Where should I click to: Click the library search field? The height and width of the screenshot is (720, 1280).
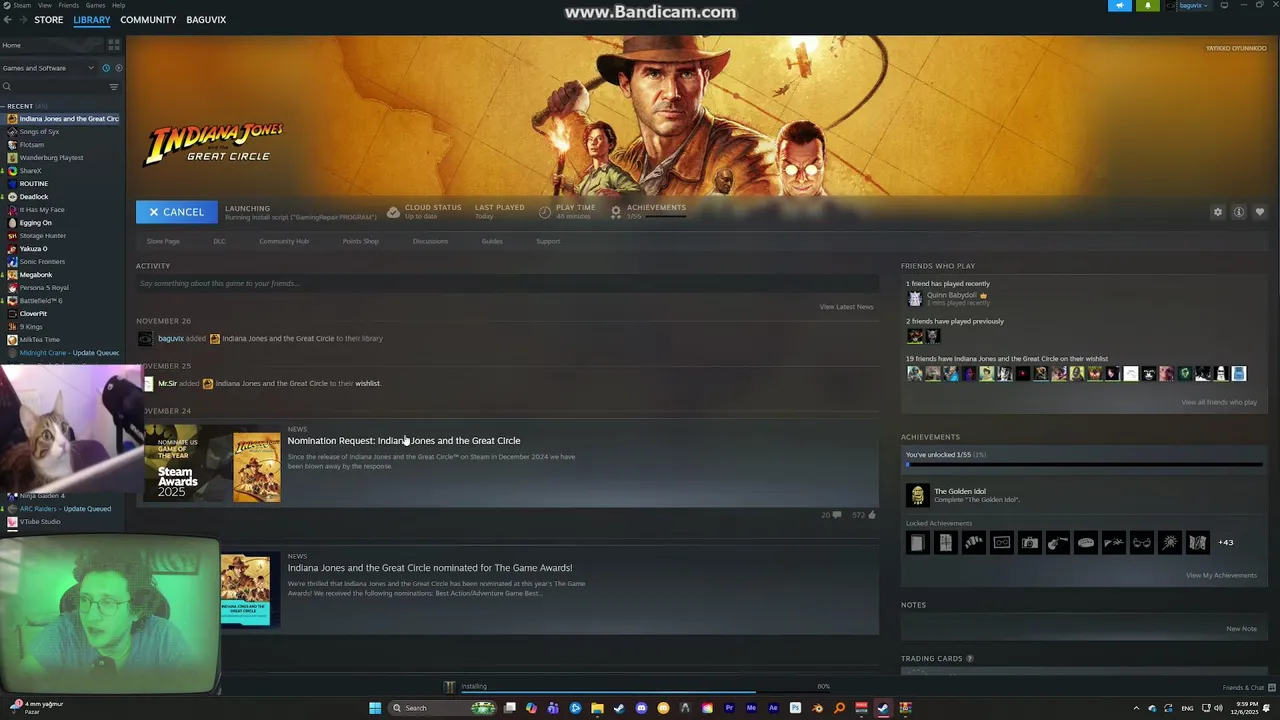pyautogui.click(x=52, y=87)
